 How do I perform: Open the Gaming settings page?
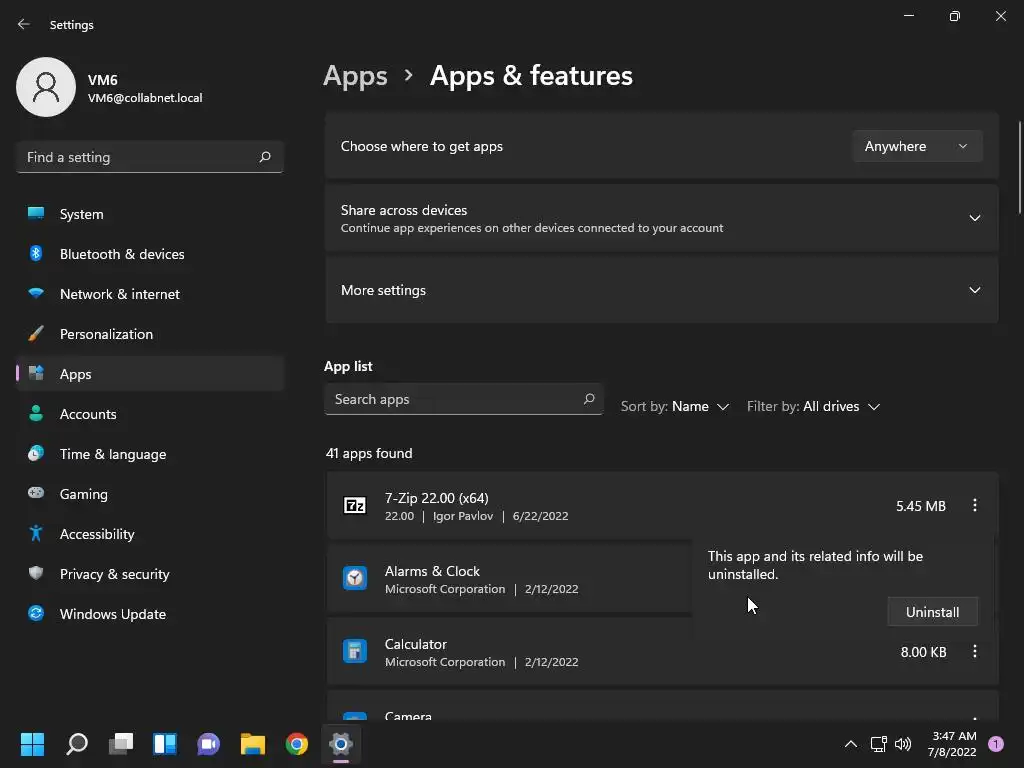150,494
